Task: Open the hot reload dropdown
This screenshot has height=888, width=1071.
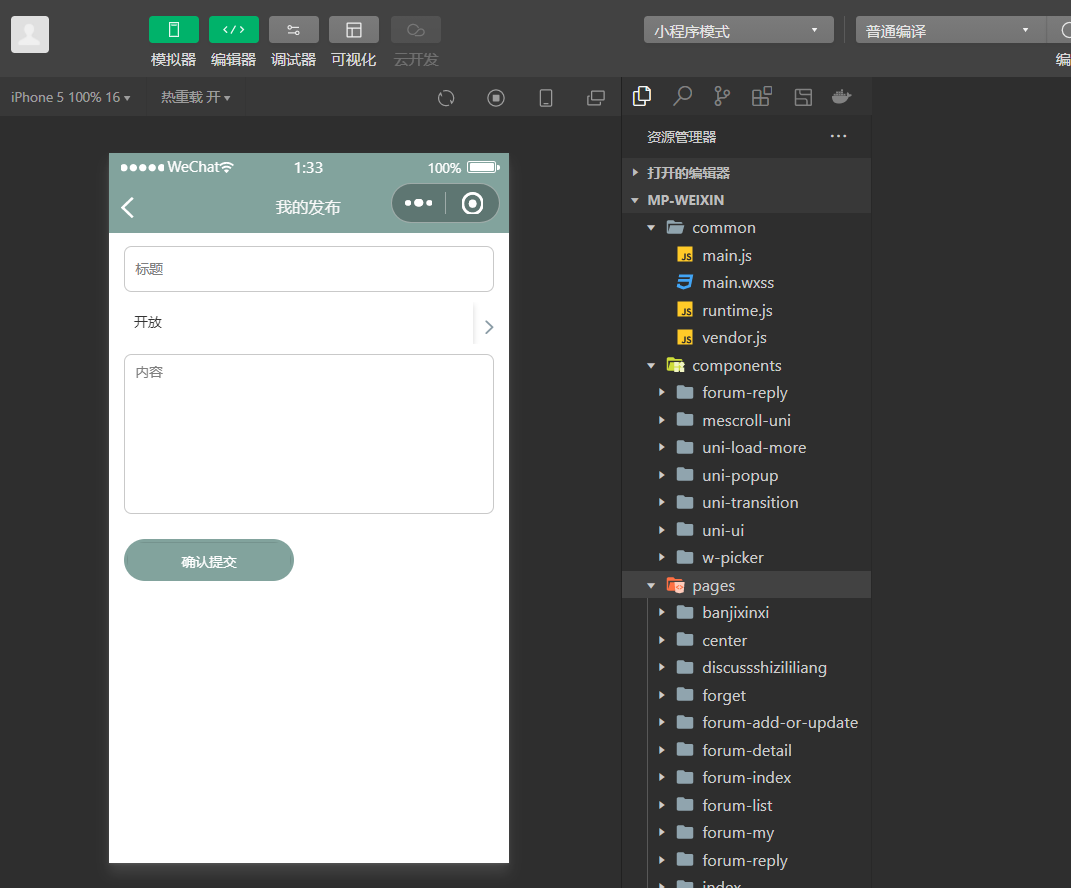Action: tap(195, 98)
